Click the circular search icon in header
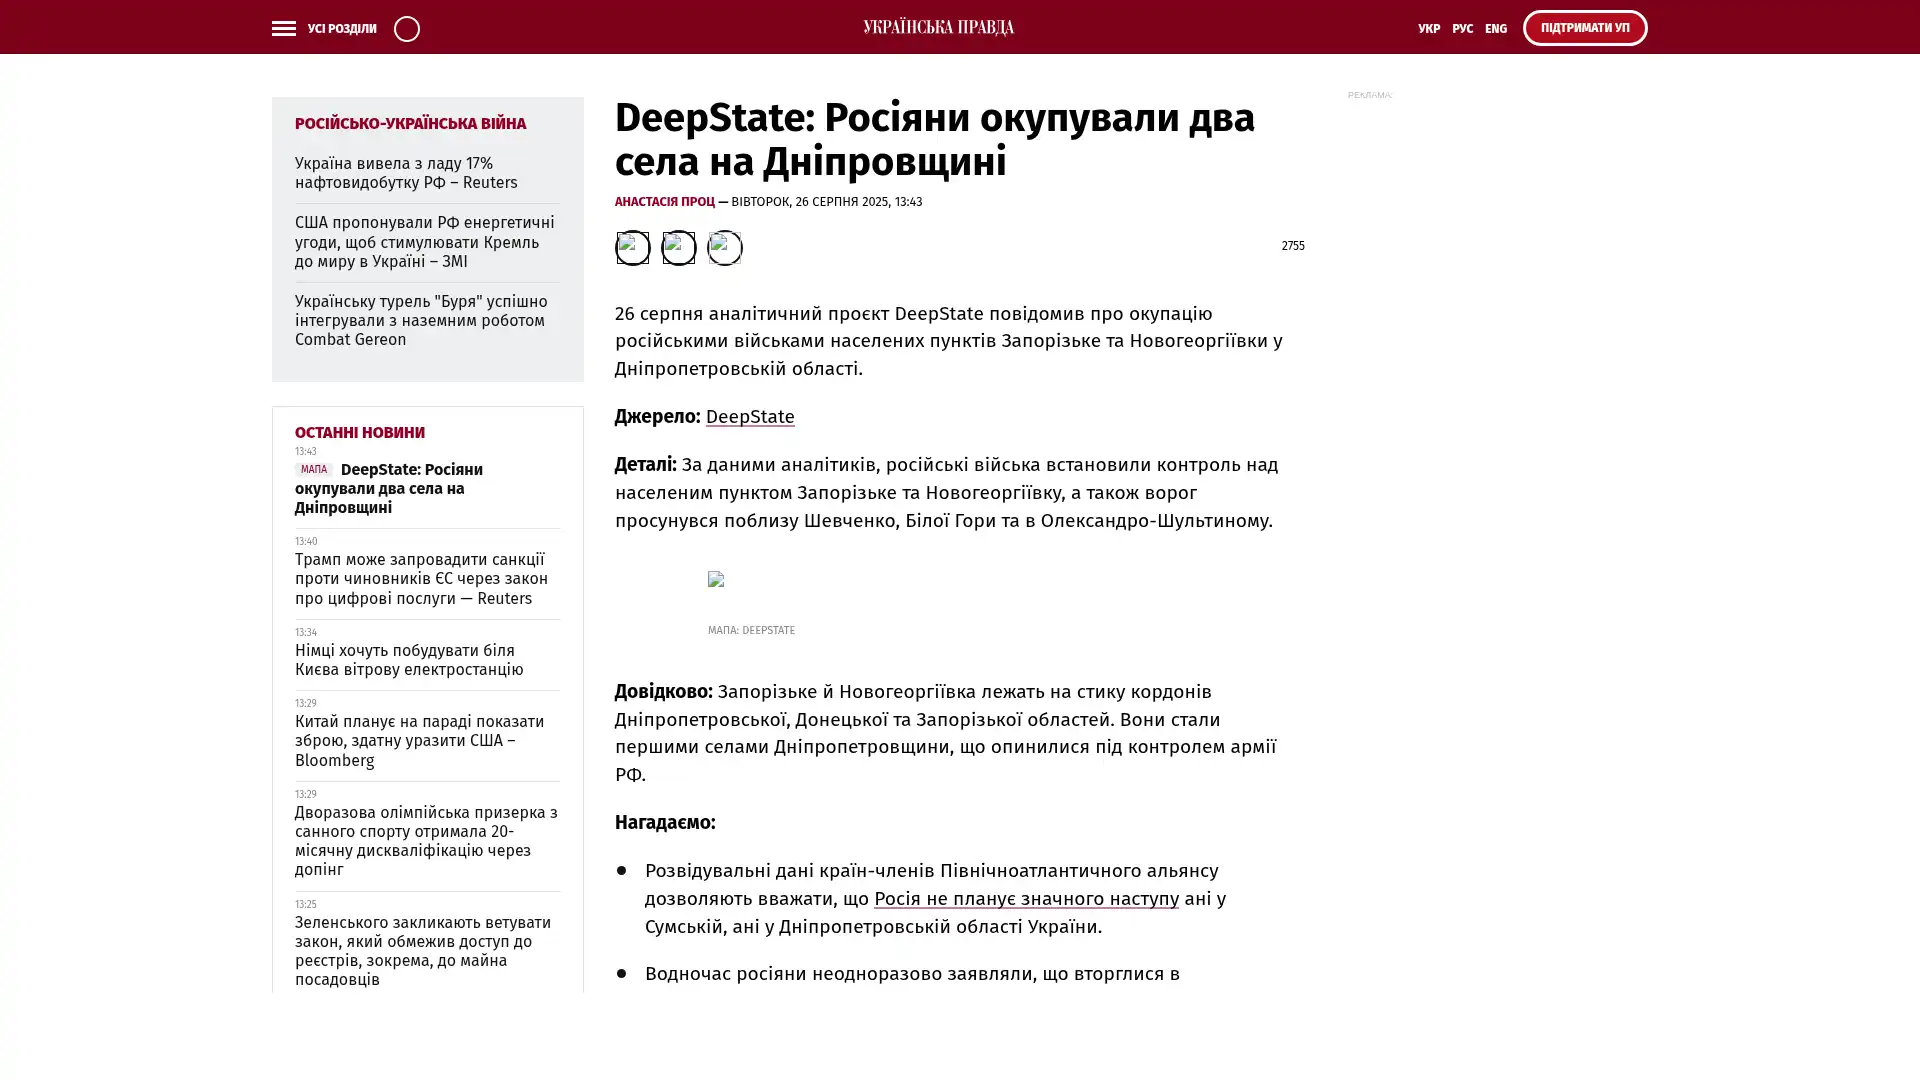1920x1080 pixels. pyautogui.click(x=406, y=28)
